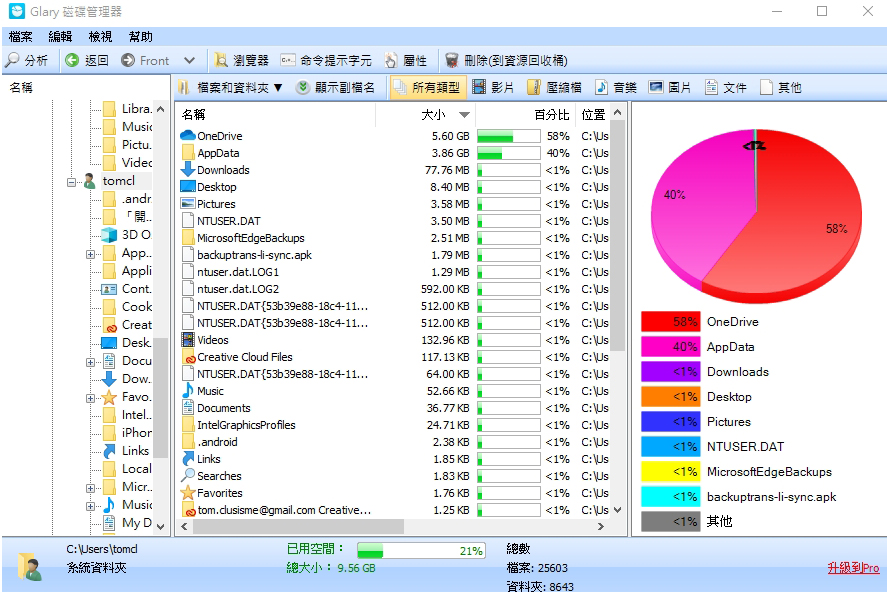This screenshot has height=592, width=887.
Task: Select the NTUSER.DAT file row
Action: click(395, 221)
